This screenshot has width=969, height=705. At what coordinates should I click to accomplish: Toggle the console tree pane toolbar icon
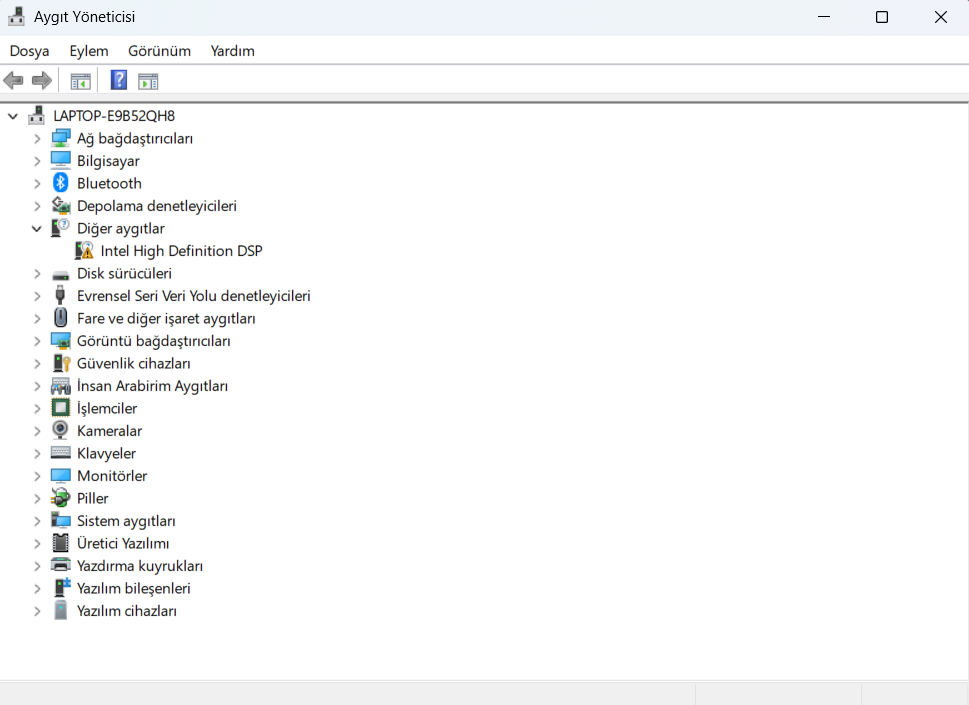[80, 81]
